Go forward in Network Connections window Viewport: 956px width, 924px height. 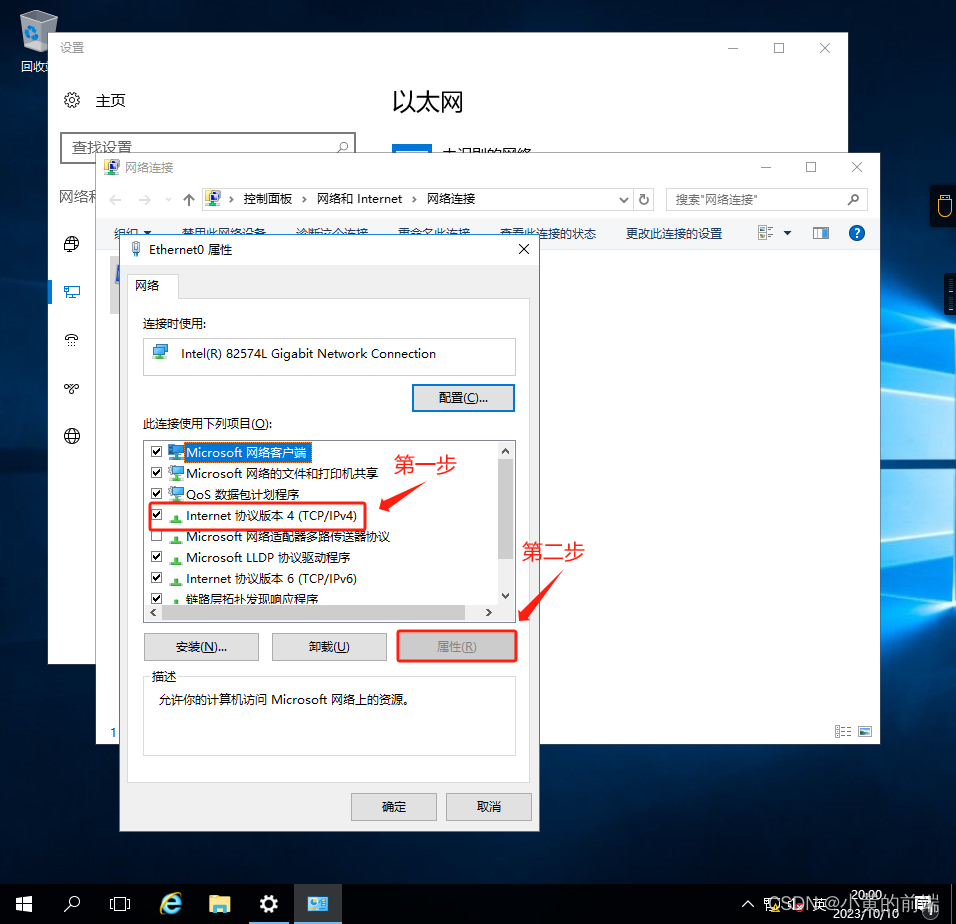144,199
